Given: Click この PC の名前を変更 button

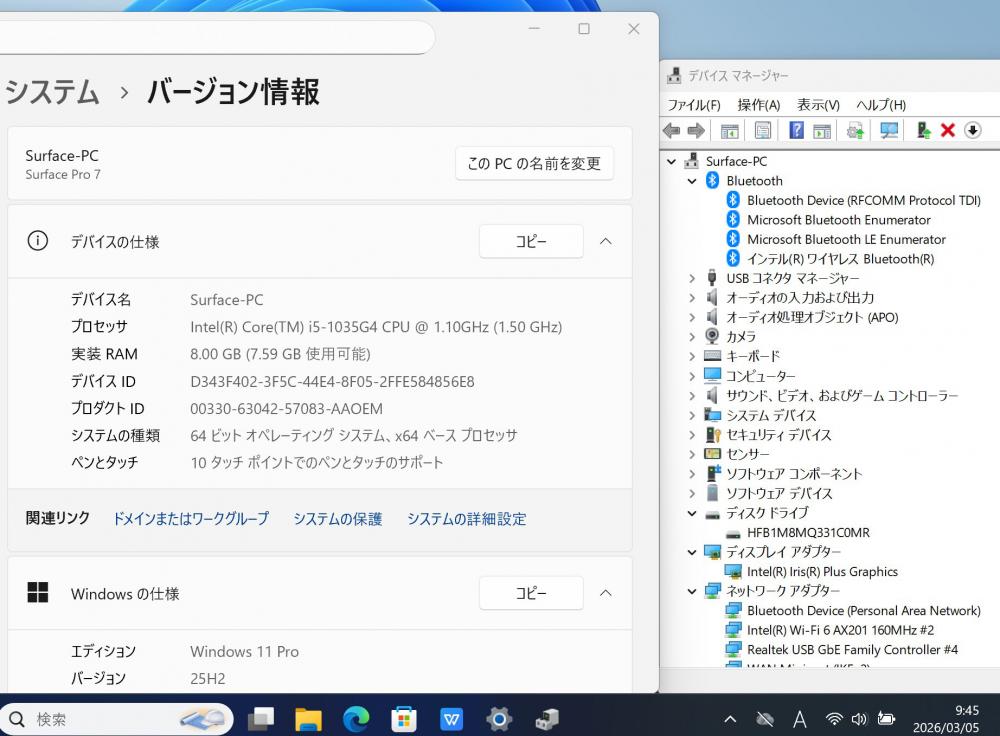Looking at the screenshot, I should click(534, 163).
